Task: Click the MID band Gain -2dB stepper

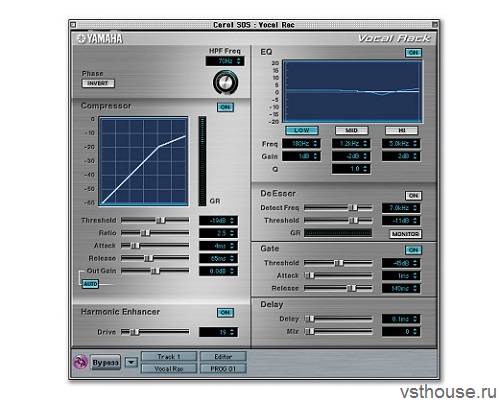Action: [351, 156]
